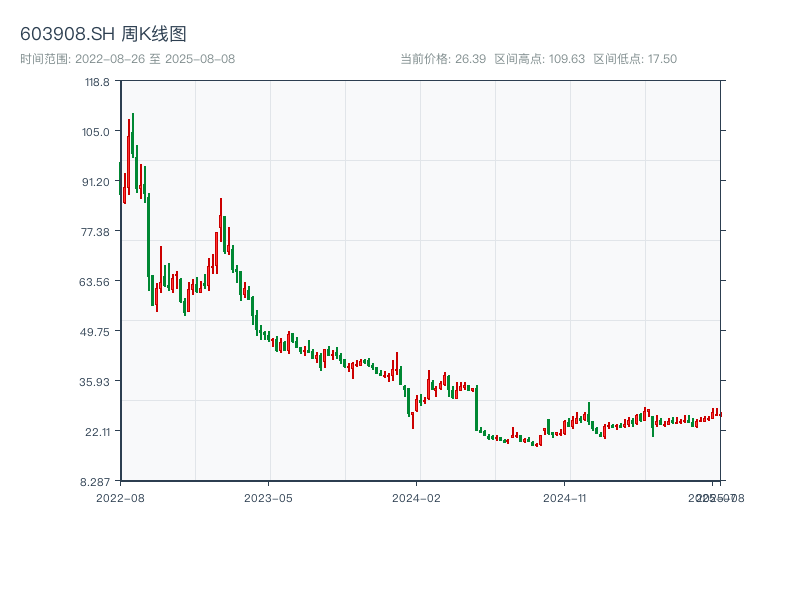Viewport: 800px width, 600px height.
Task: Select the 22.11 price axis label
Action: pos(97,431)
